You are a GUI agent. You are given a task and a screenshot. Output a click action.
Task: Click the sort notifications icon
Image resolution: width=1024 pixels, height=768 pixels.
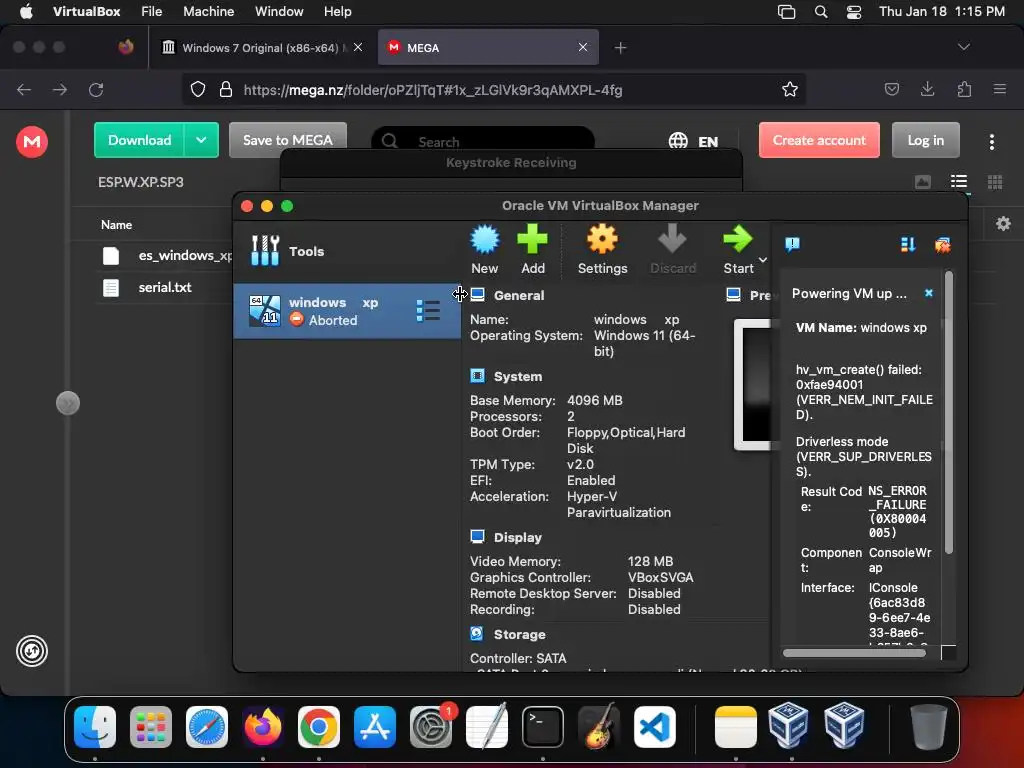(908, 244)
